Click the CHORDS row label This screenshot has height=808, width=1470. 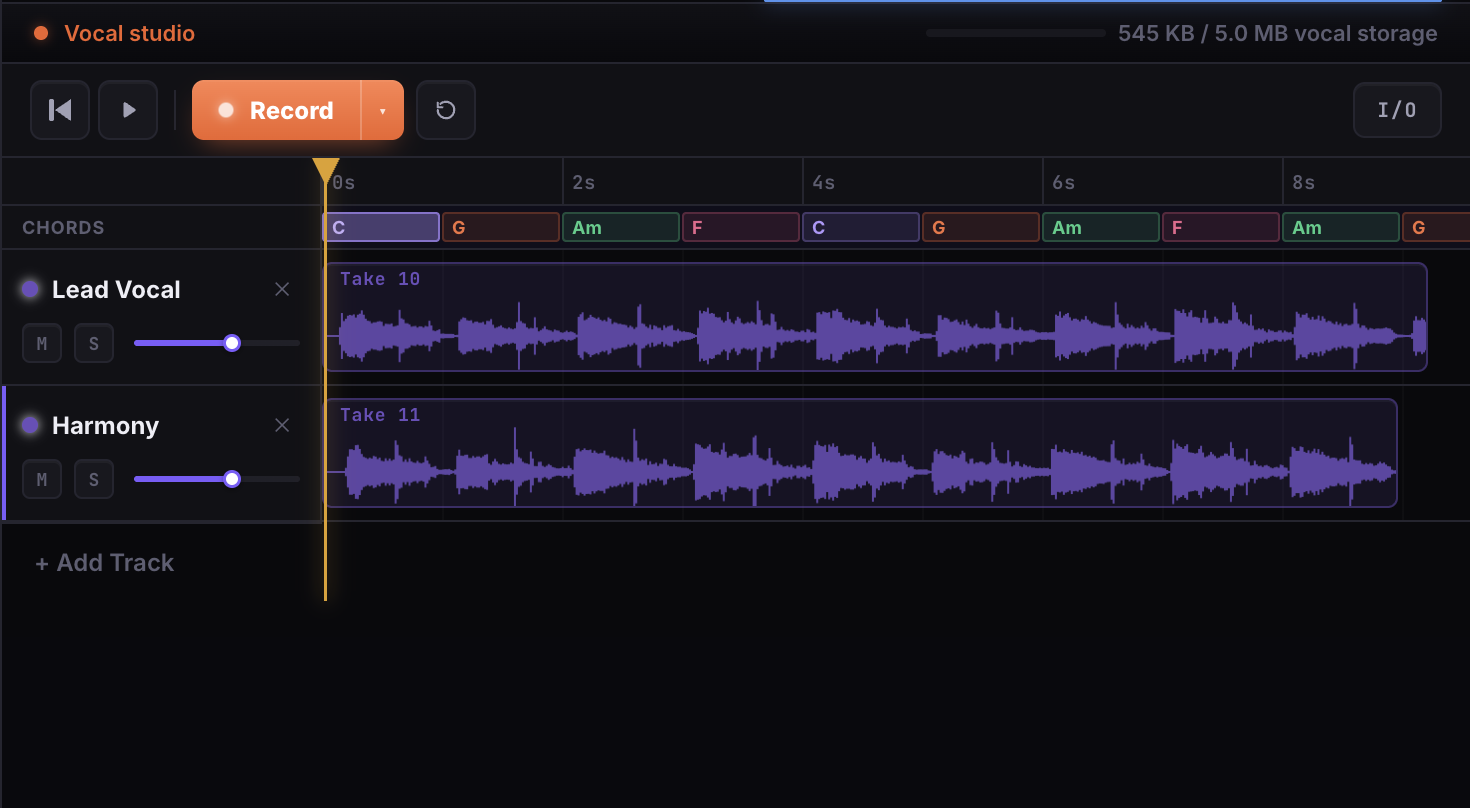(63, 227)
